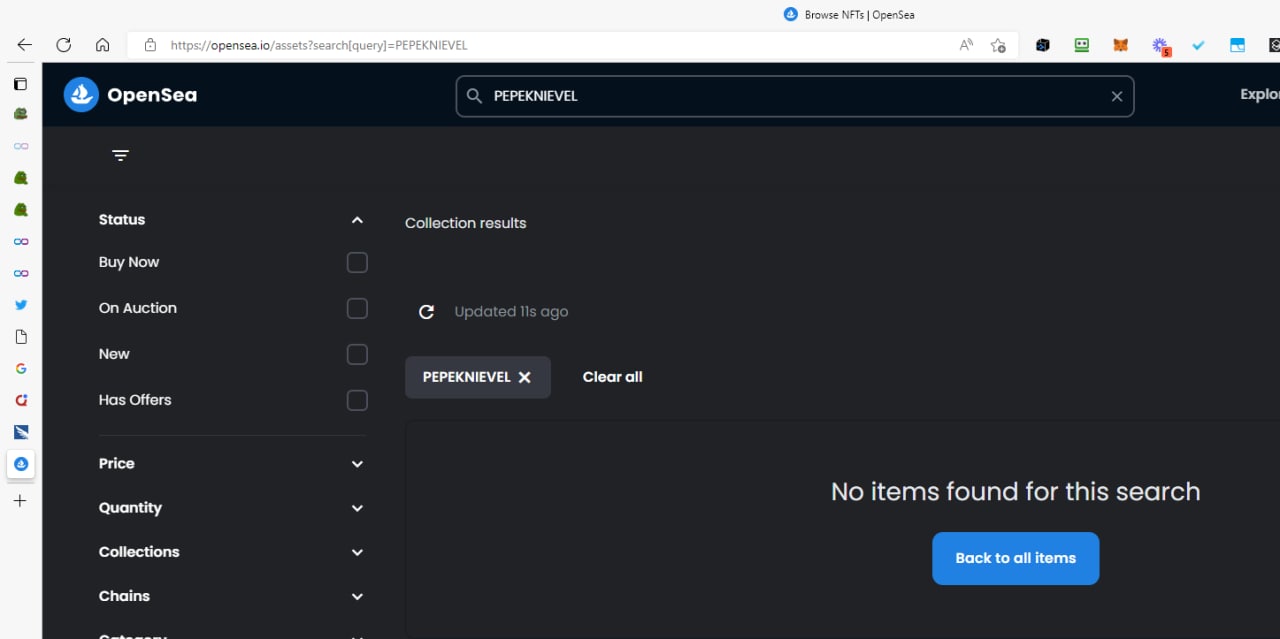Open the purple gear extension with badge
This screenshot has width=1280, height=639.
point(1160,46)
